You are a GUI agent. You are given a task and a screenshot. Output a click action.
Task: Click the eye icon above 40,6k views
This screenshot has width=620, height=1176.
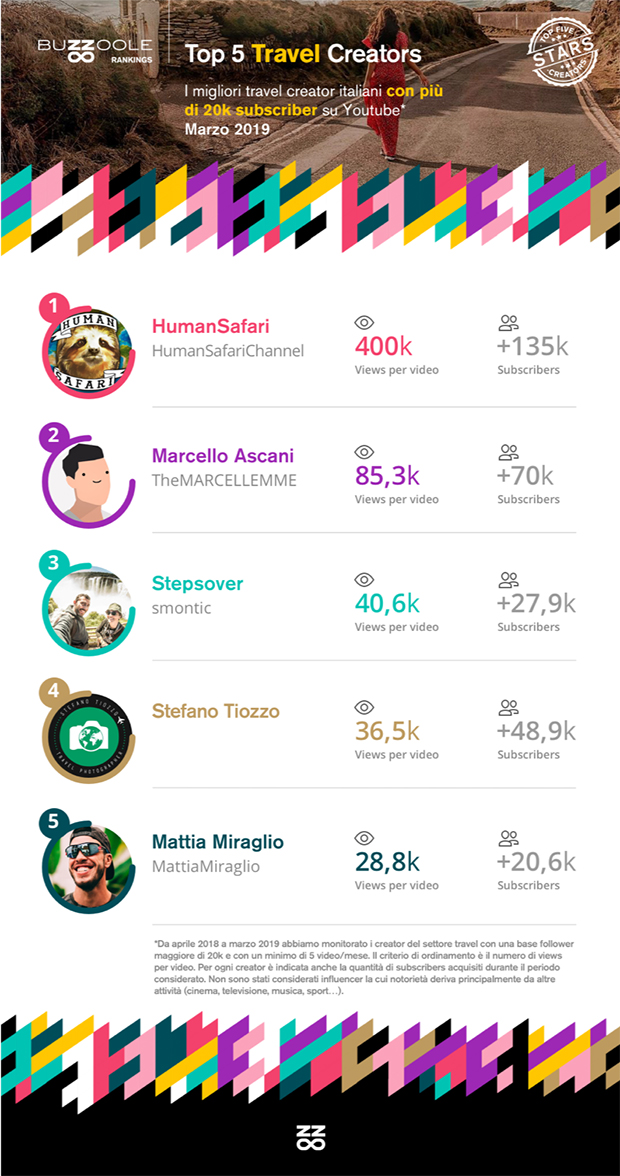tap(365, 580)
